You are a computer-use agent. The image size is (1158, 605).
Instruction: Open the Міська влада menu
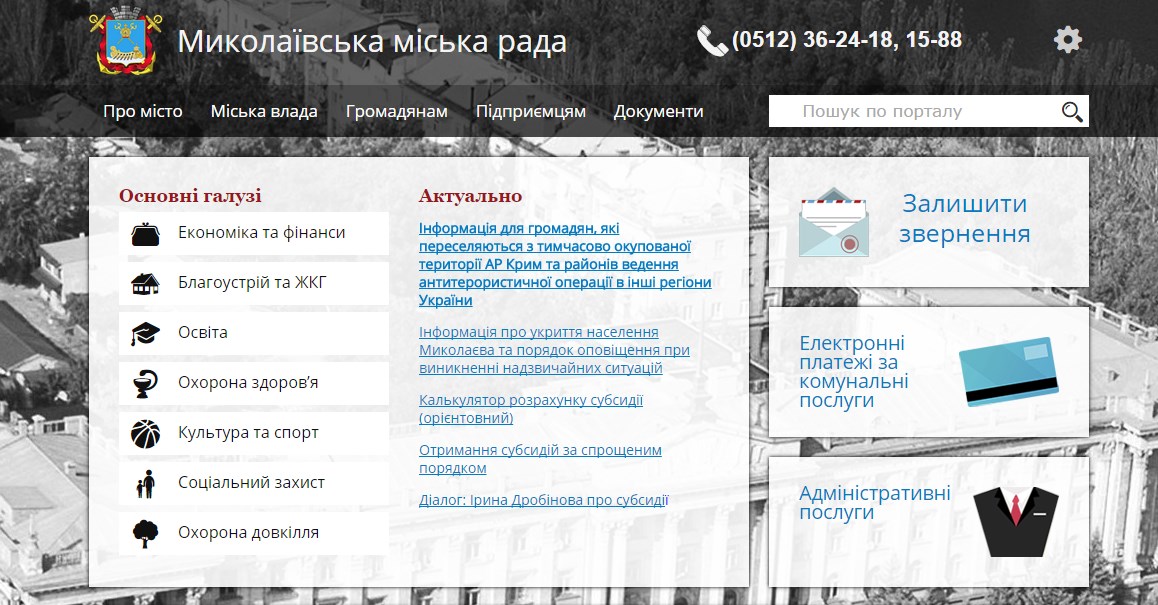coord(264,112)
